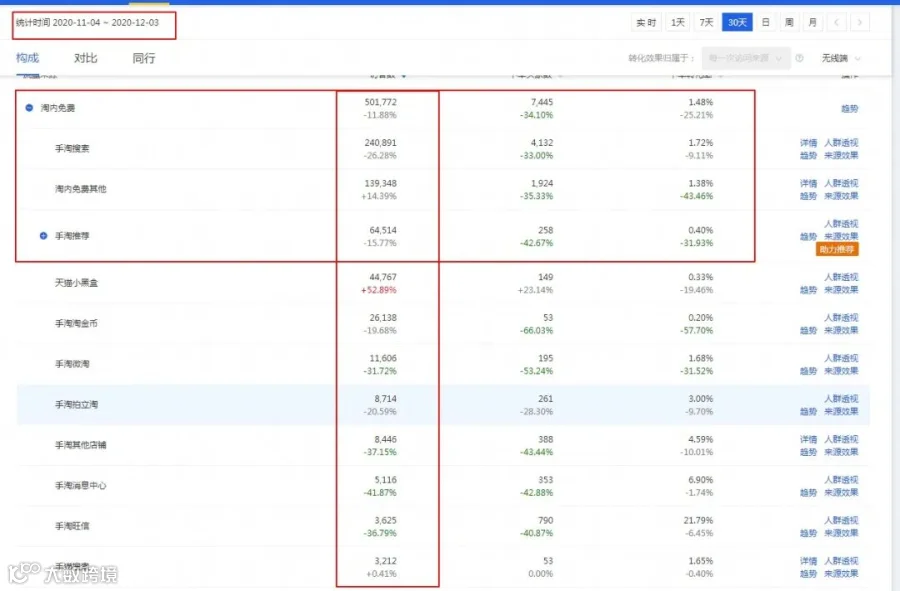Open 来源效果 for 手淘旺信 row
The image size is (900, 591).
coord(841,533)
